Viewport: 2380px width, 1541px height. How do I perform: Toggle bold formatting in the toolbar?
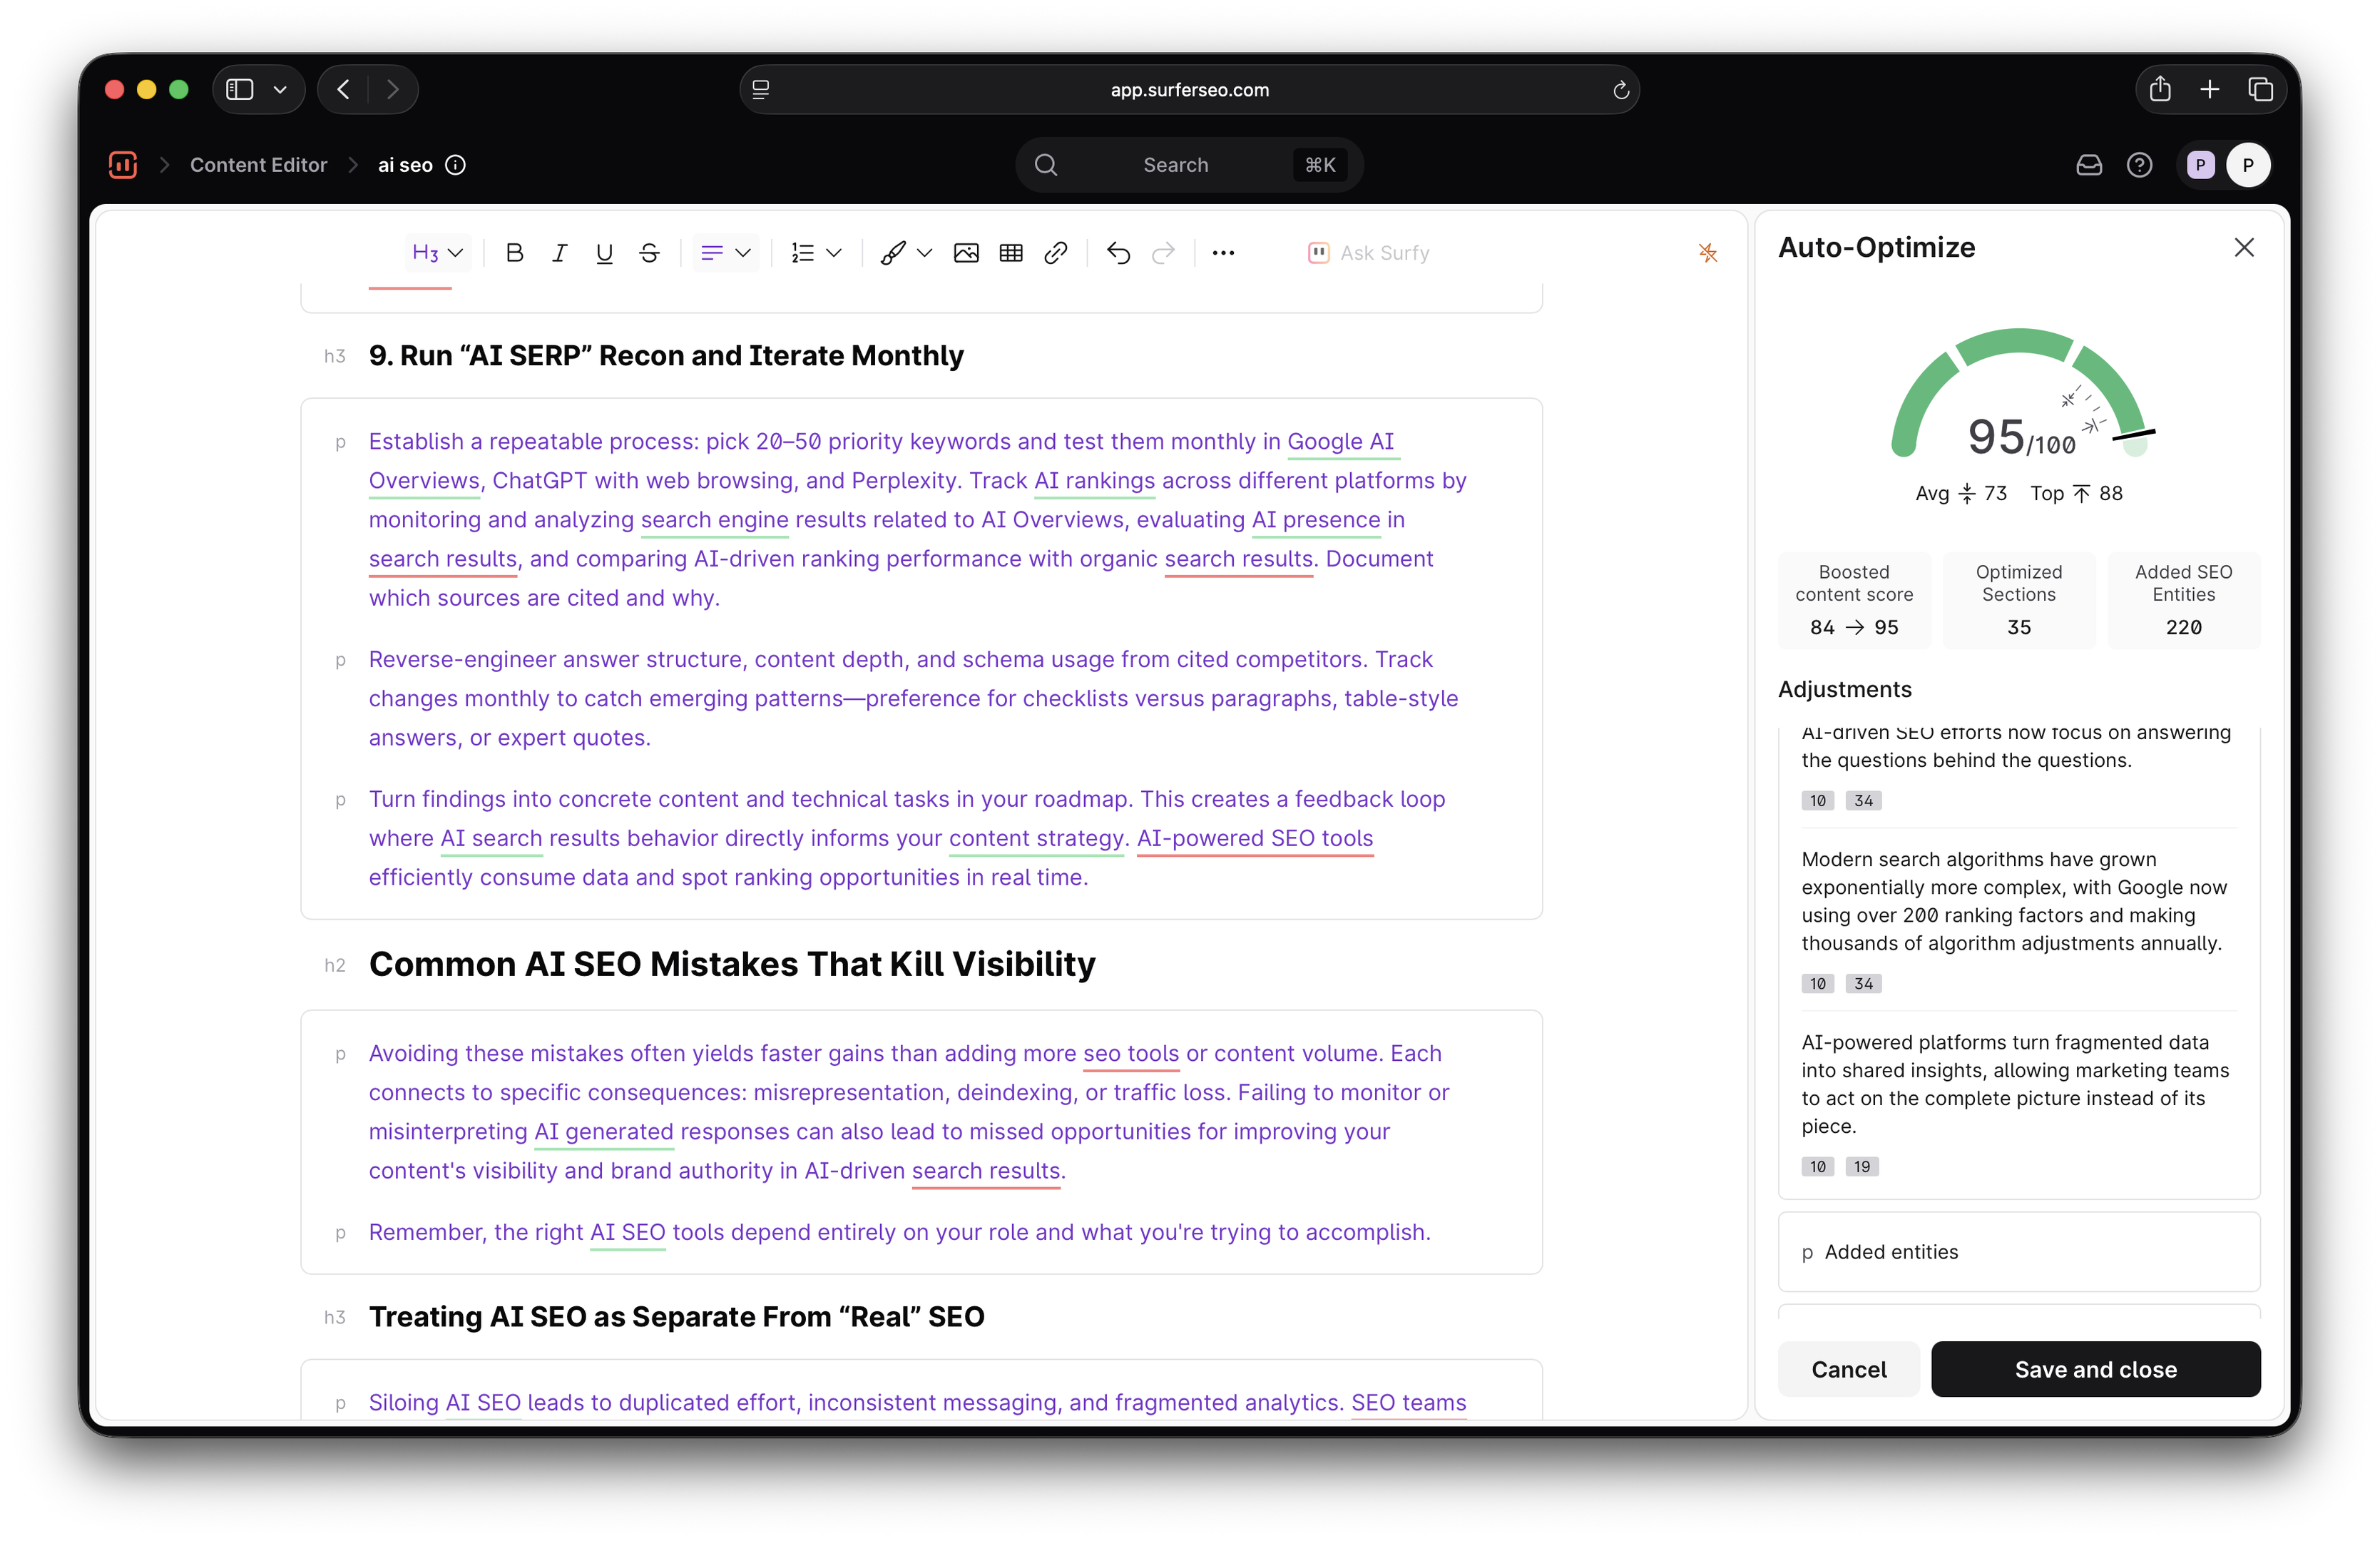514,253
